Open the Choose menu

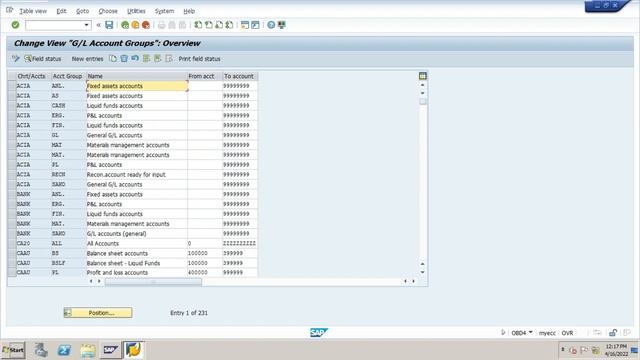coord(108,11)
